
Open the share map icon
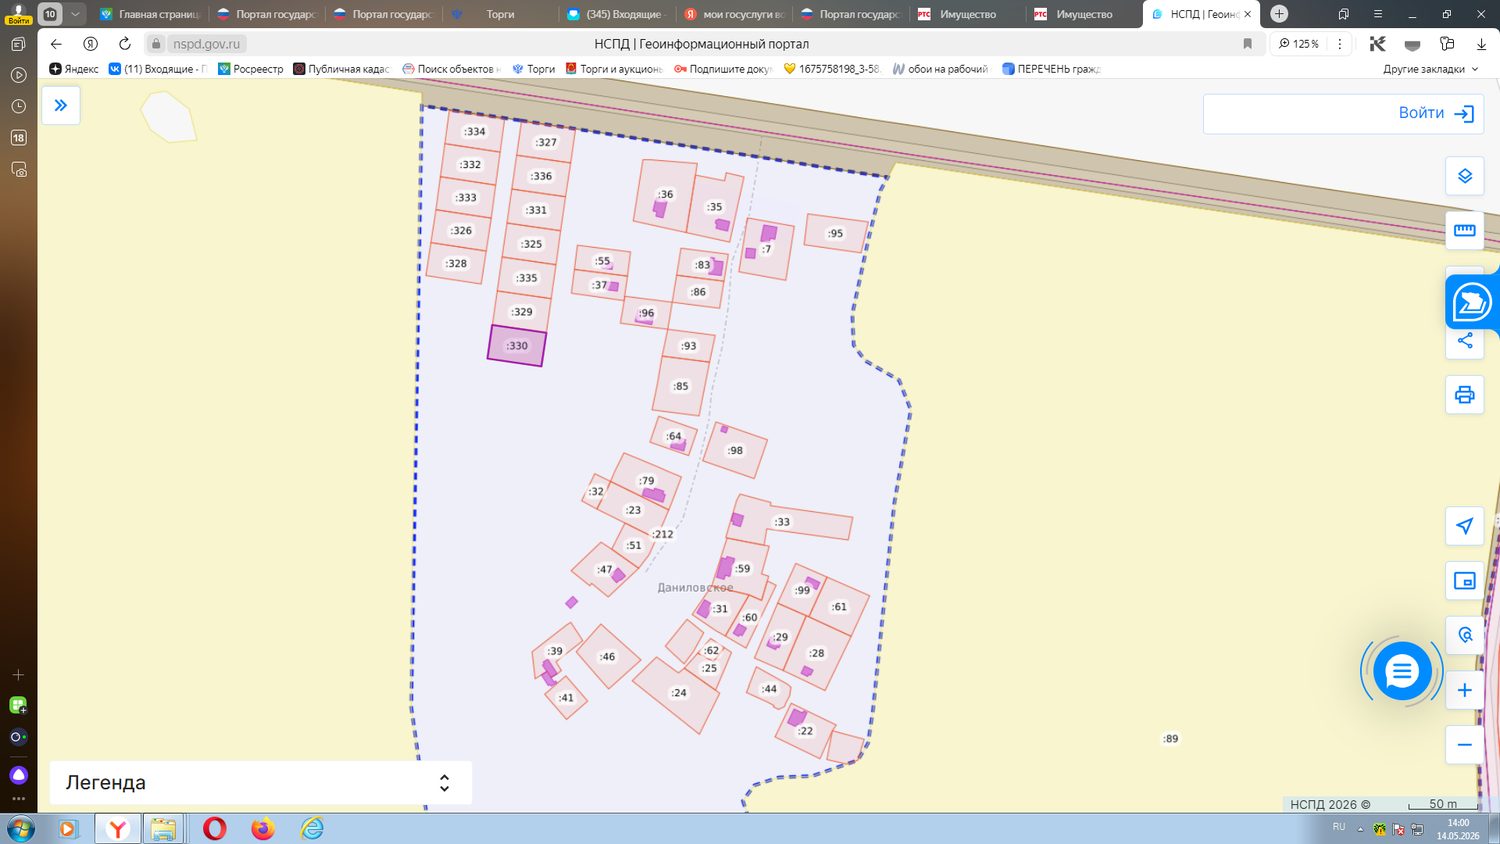coord(1464,341)
